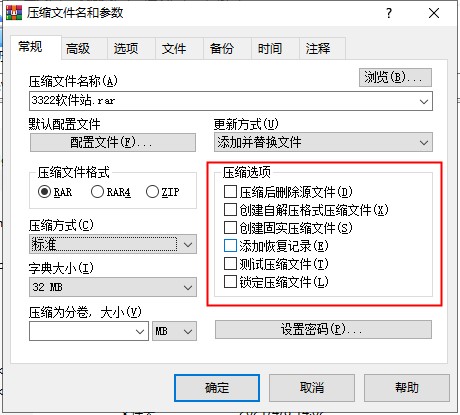The width and height of the screenshot is (460, 415).
Task: Expand the MB unit dropdown
Action: click(x=174, y=331)
